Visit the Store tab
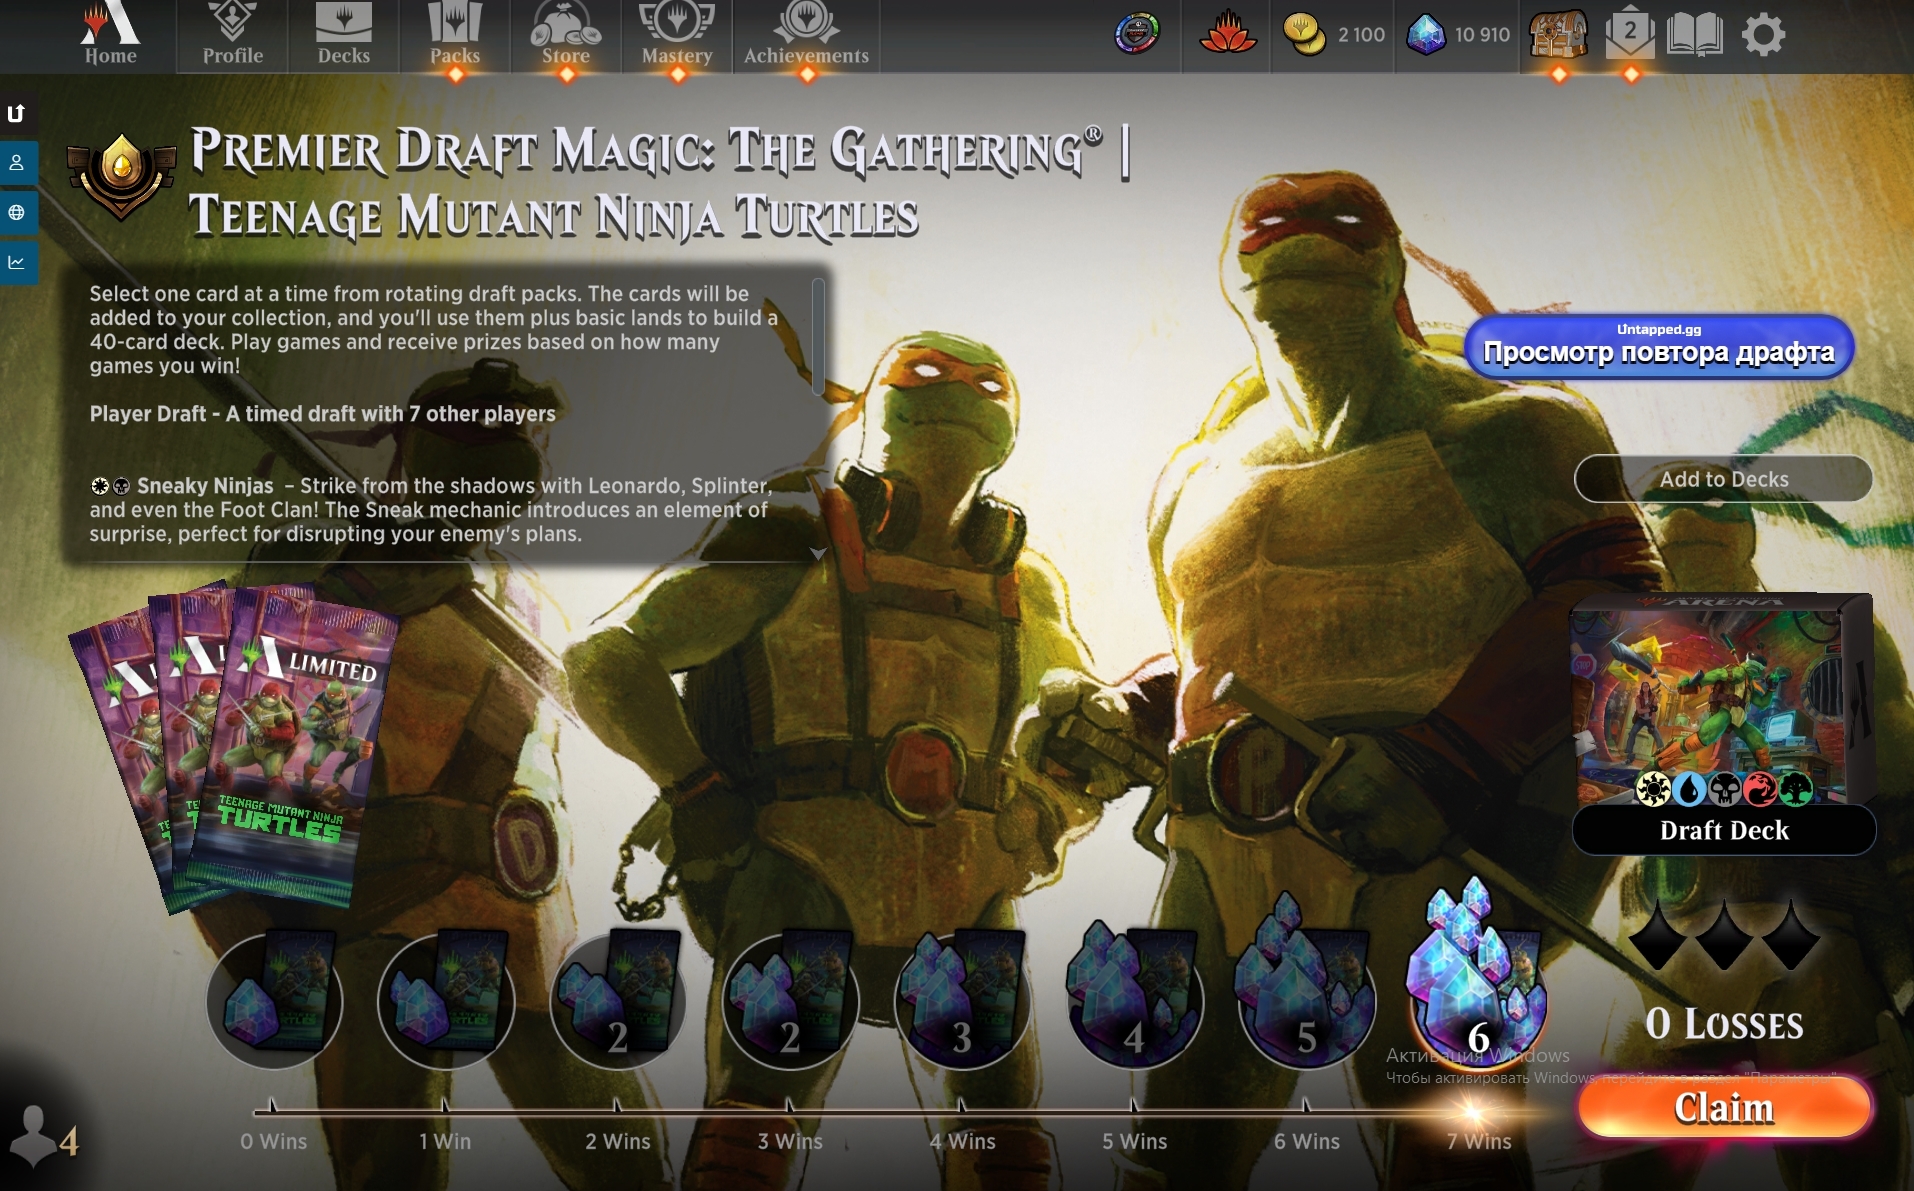 pyautogui.click(x=566, y=36)
